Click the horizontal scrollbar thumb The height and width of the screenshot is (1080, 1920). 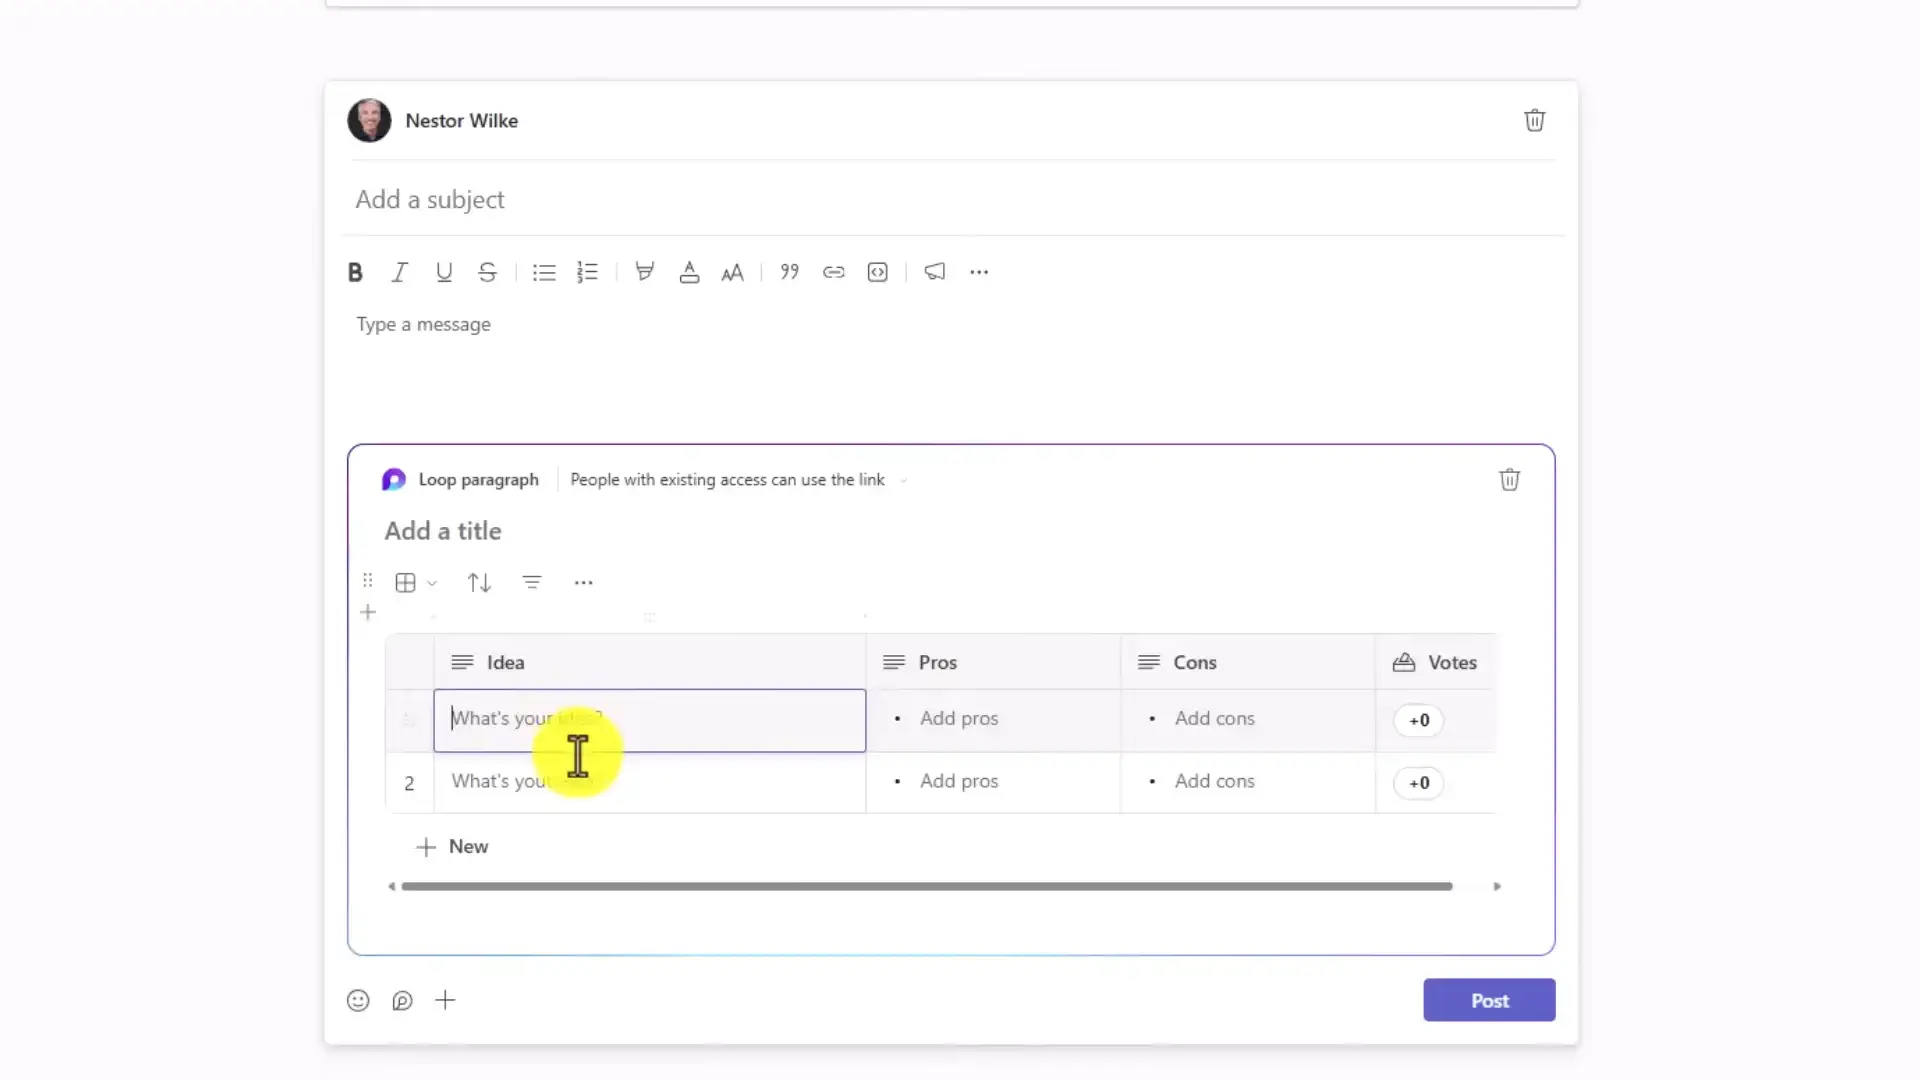pyautogui.click(x=927, y=887)
